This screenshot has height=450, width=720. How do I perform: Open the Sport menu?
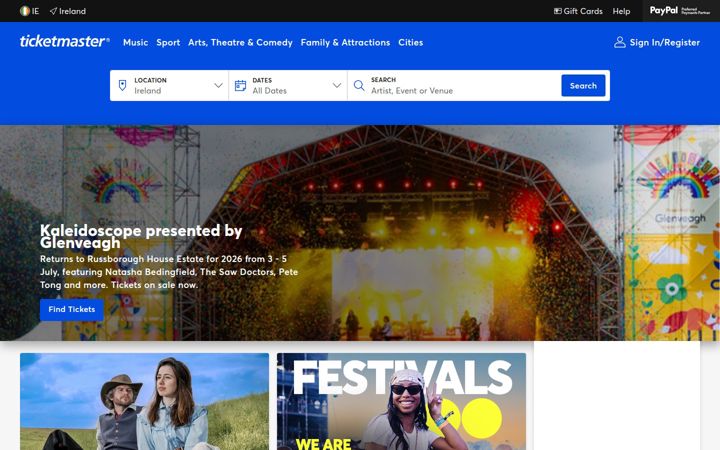(x=168, y=42)
